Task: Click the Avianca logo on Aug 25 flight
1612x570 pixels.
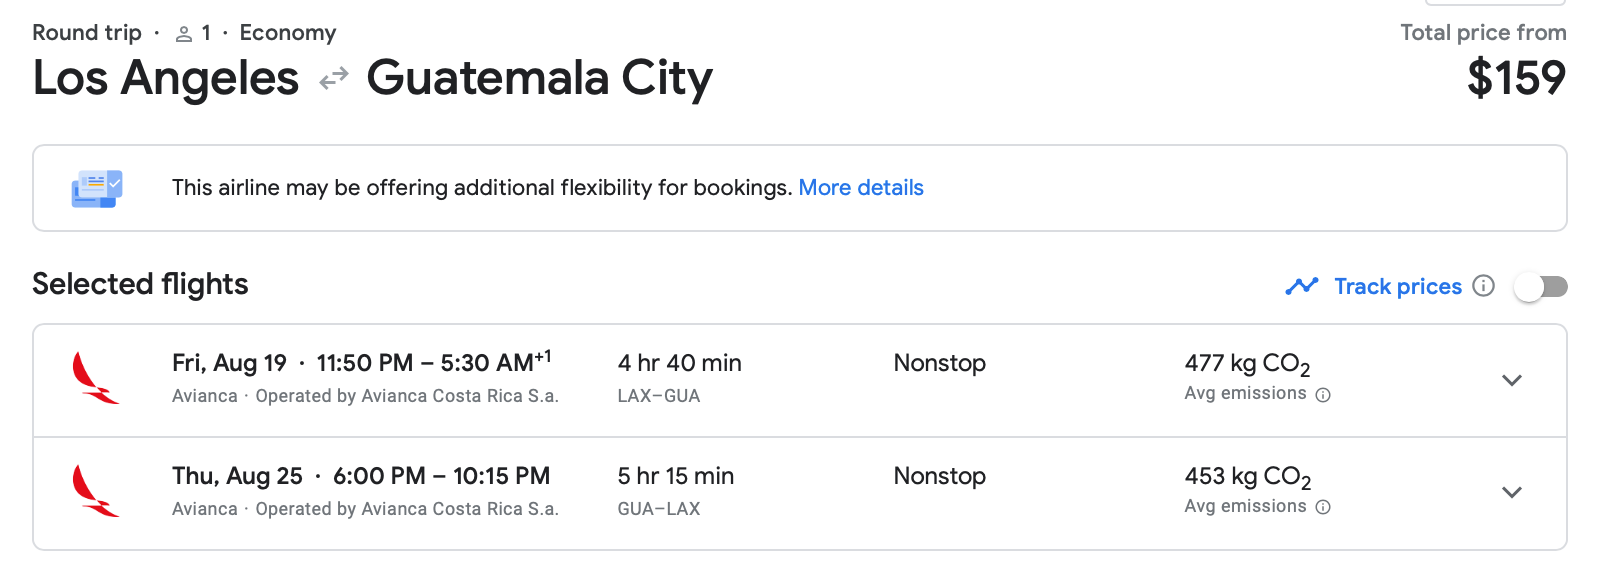Action: [x=95, y=491]
